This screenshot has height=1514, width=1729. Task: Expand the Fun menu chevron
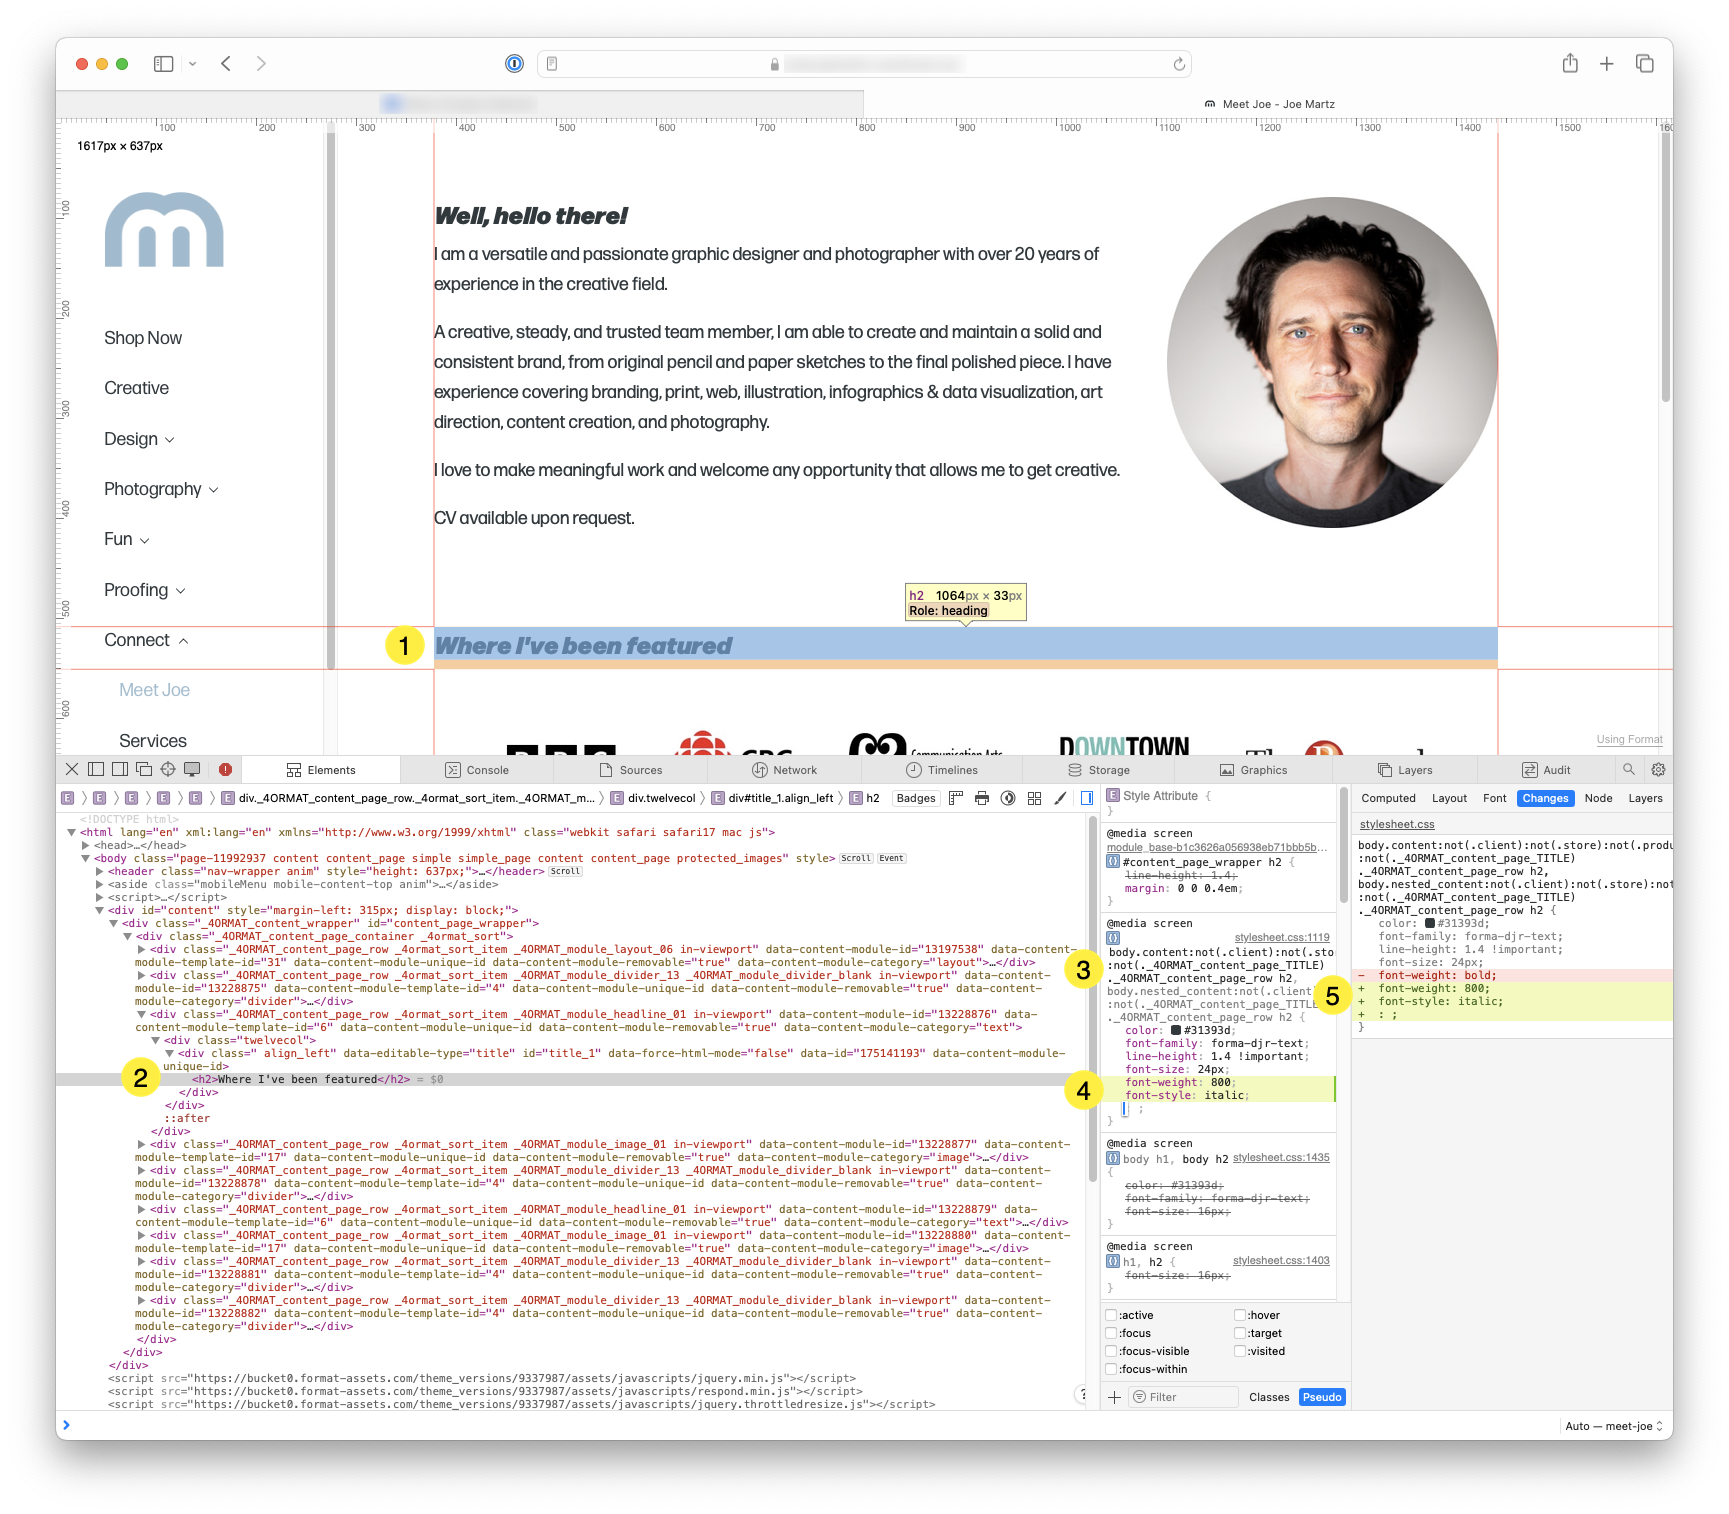(x=145, y=540)
